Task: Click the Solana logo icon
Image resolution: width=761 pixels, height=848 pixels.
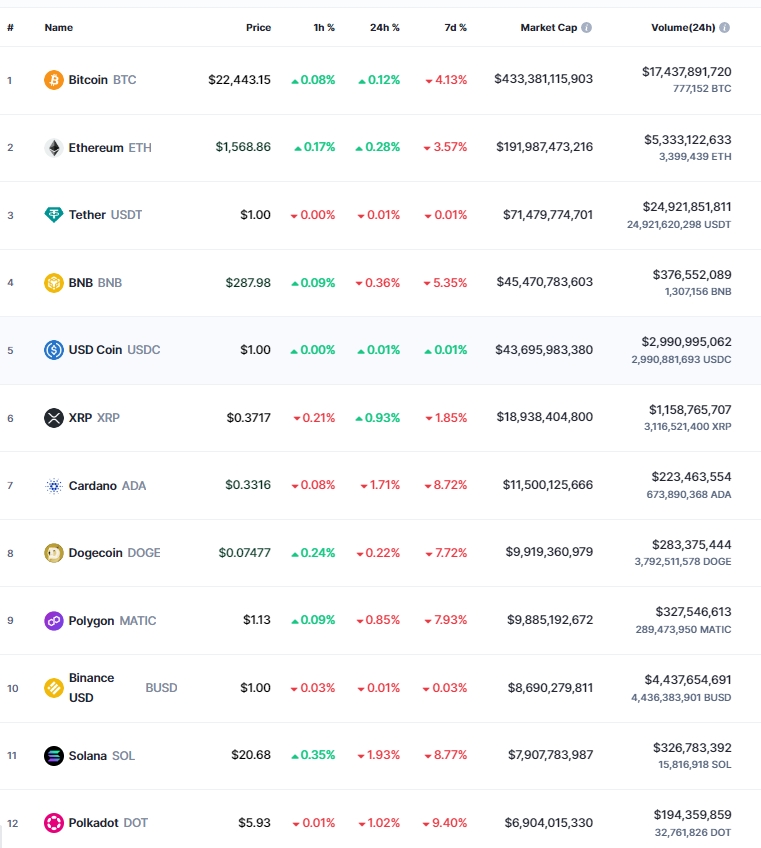Action: [54, 756]
